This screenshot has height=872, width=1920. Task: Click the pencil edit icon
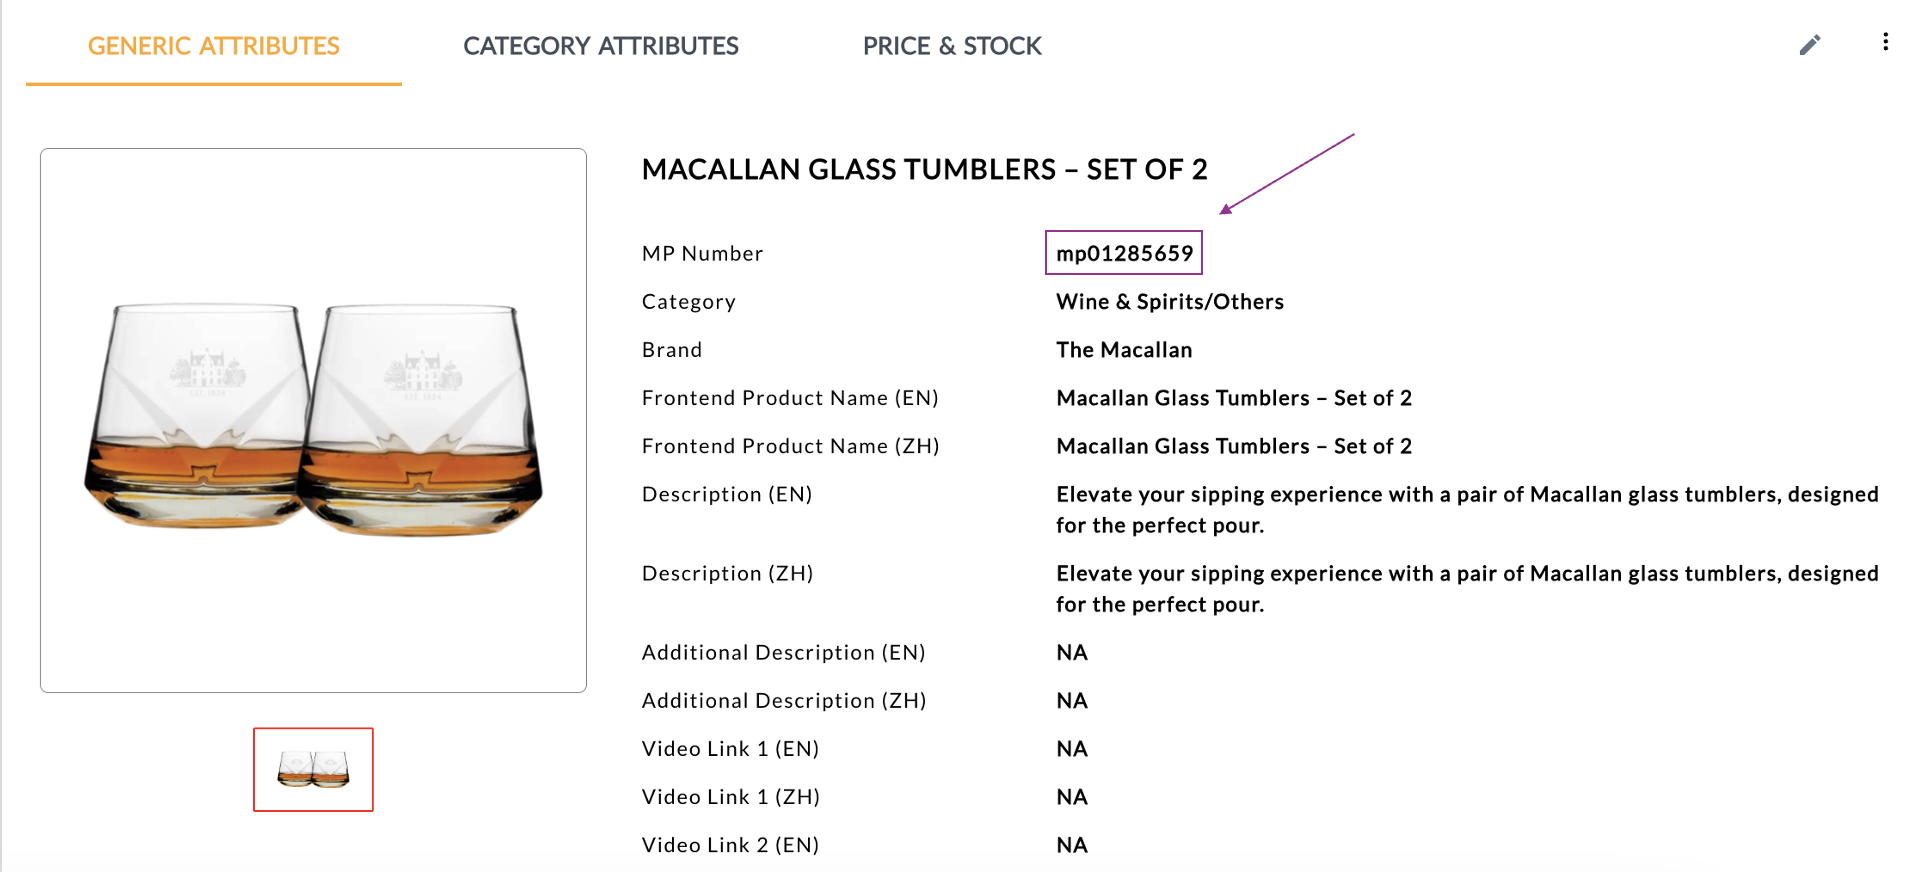(x=1809, y=45)
